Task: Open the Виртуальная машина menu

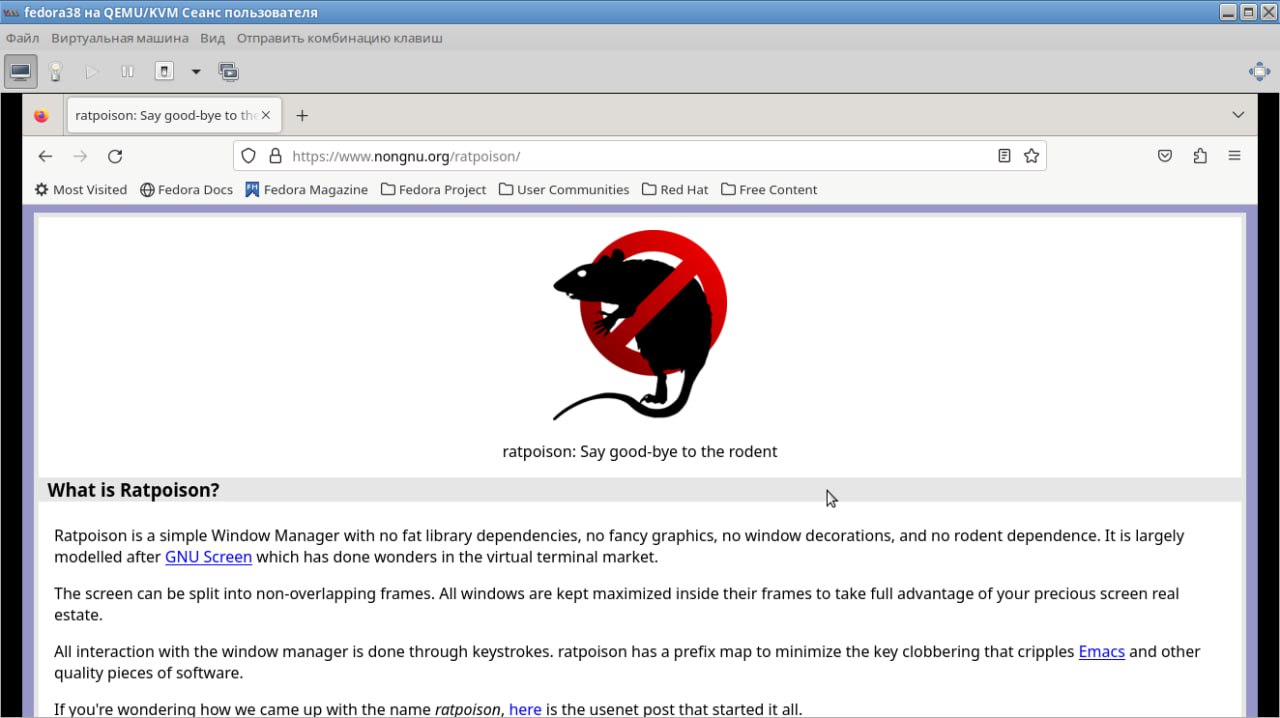Action: 120,38
